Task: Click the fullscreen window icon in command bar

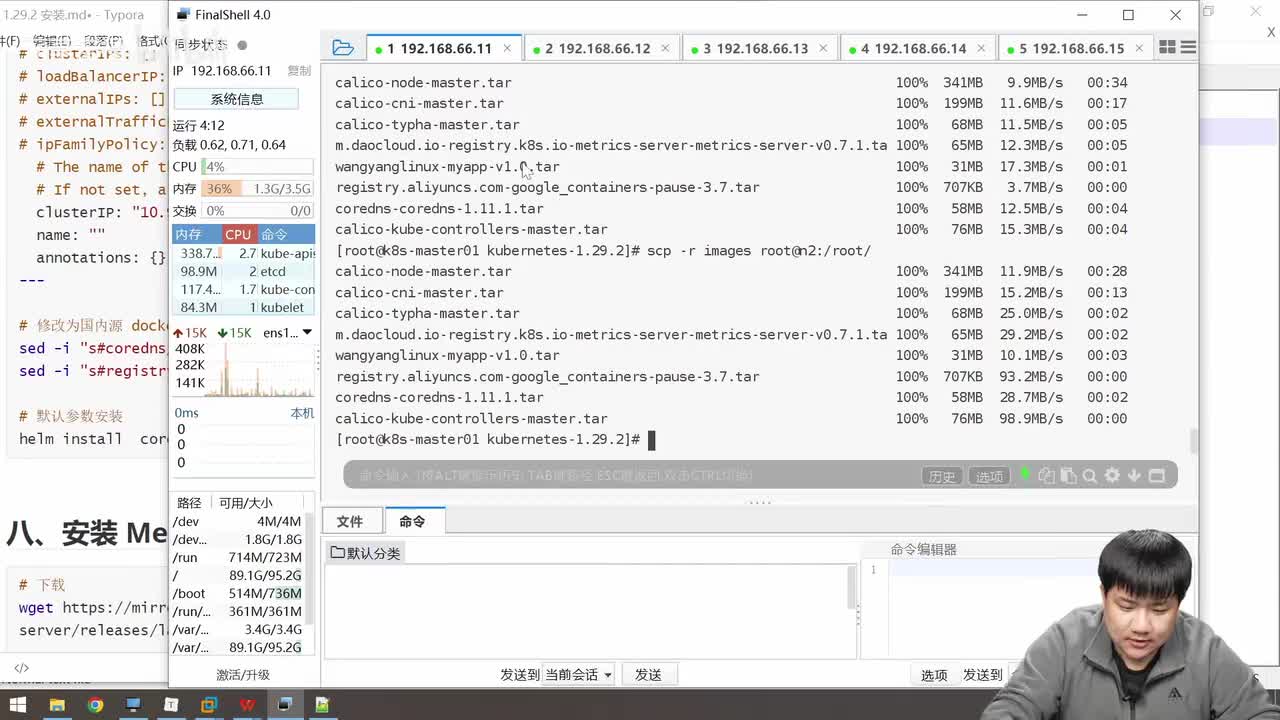Action: coord(1157,476)
